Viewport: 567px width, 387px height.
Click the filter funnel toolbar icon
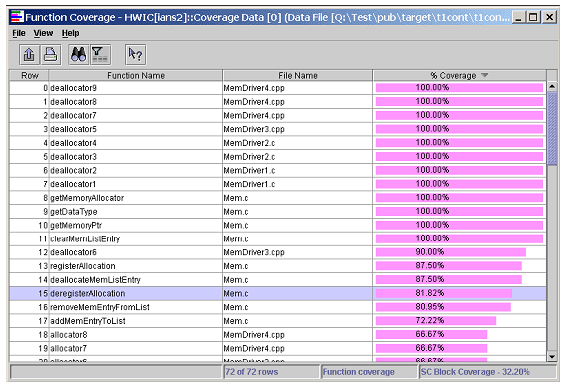click(x=100, y=55)
